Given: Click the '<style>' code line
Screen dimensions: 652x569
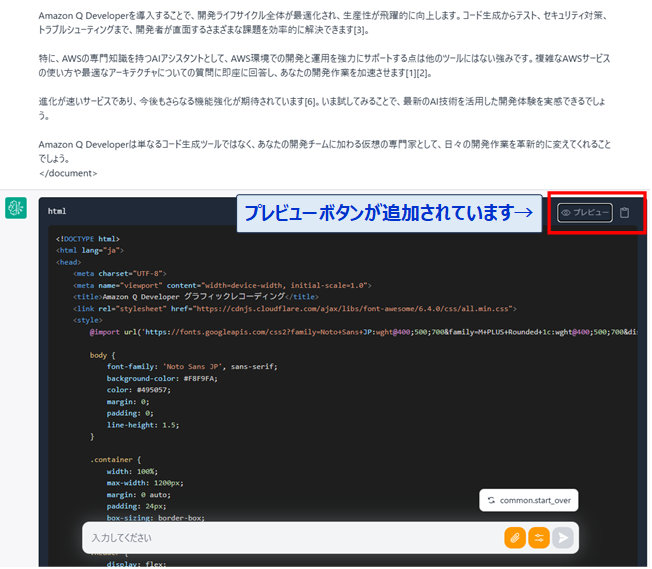Looking at the screenshot, I should point(87,320).
